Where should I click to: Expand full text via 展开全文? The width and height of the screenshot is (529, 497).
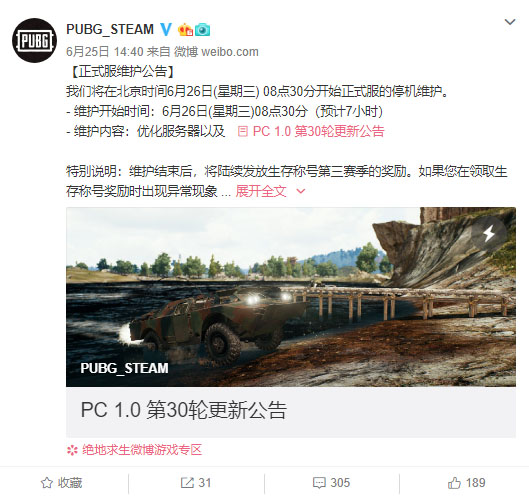[261, 191]
